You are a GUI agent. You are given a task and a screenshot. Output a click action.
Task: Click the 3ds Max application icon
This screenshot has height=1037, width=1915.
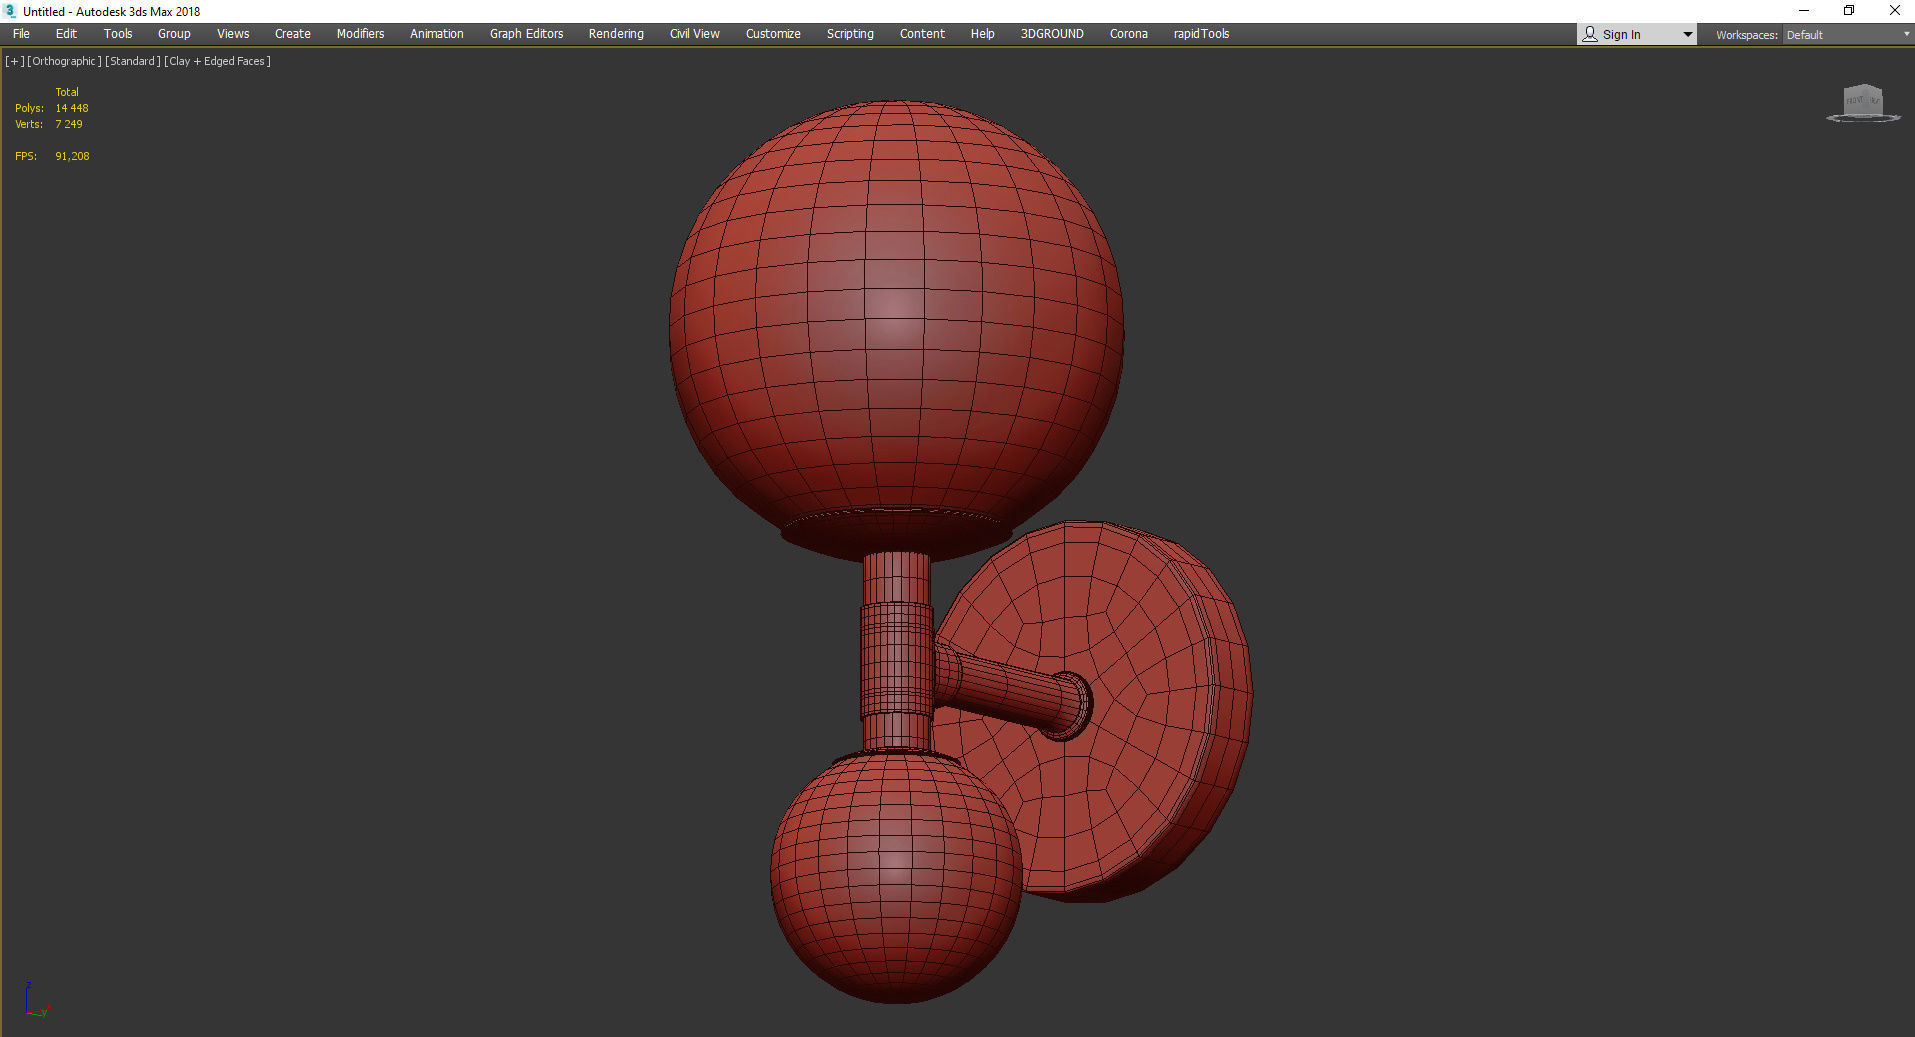(x=10, y=11)
